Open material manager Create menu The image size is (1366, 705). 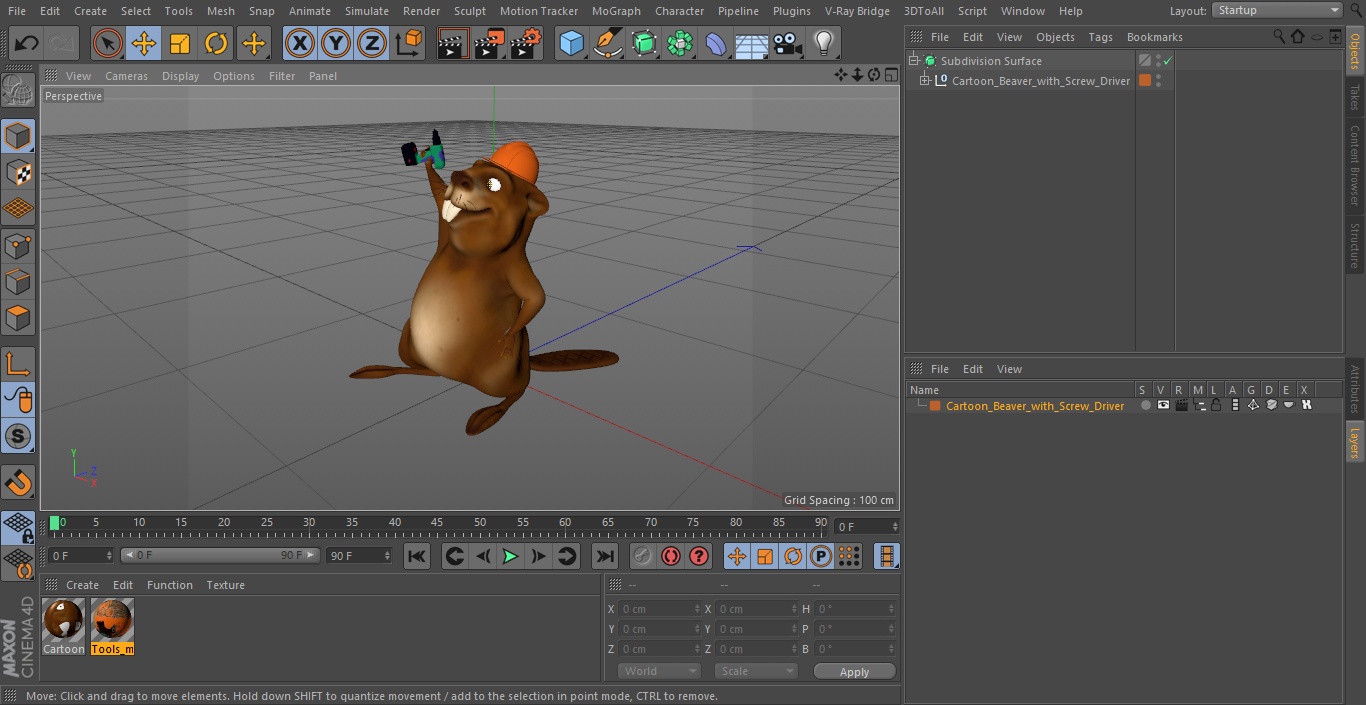pos(82,585)
